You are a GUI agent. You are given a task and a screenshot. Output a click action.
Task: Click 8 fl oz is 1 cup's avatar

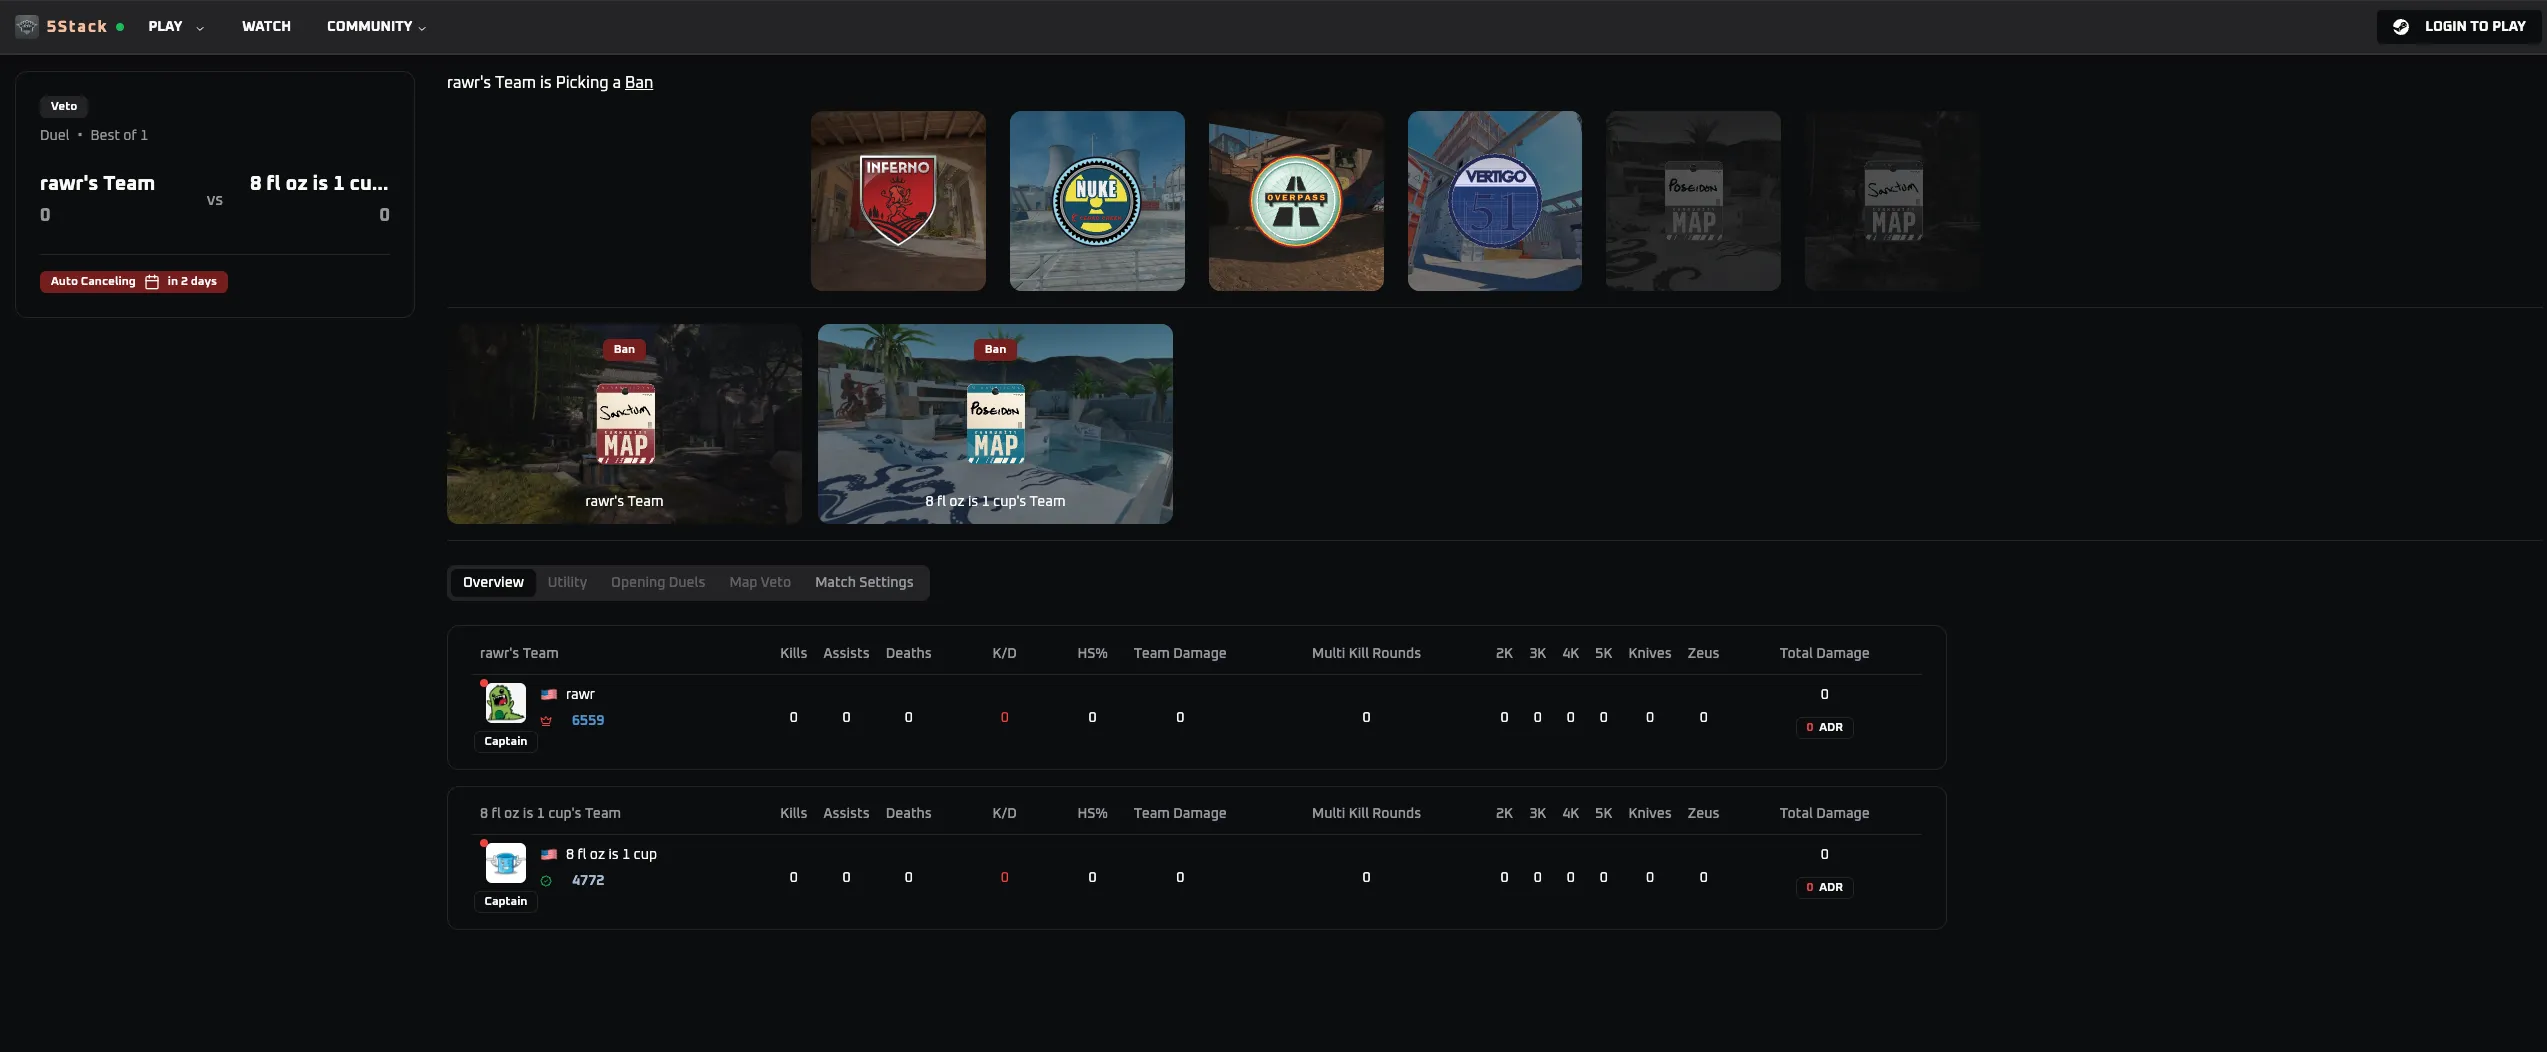tap(505, 863)
